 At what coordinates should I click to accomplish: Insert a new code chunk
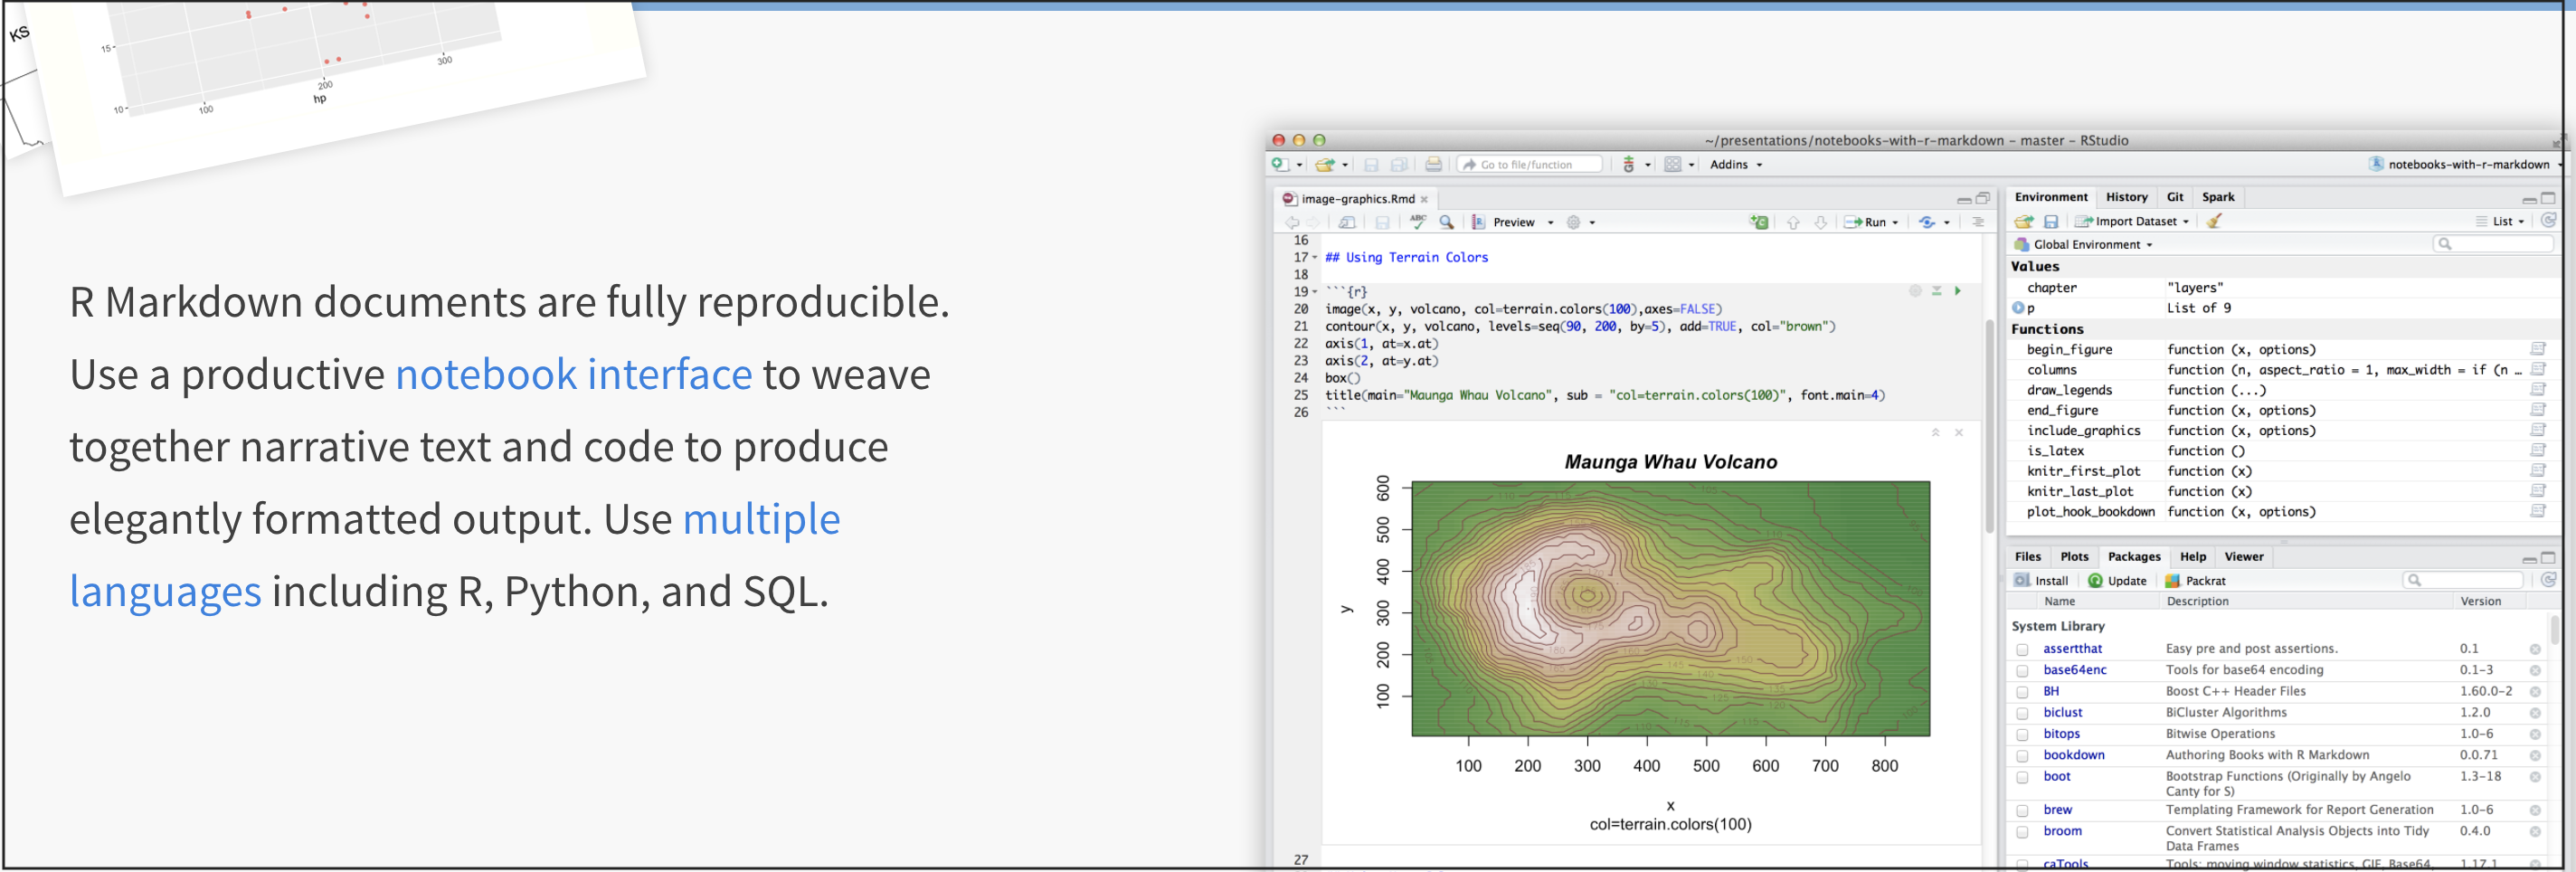coord(1758,222)
